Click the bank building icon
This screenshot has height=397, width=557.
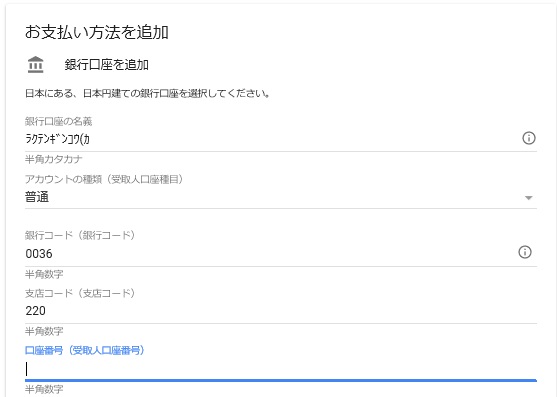click(x=36, y=65)
